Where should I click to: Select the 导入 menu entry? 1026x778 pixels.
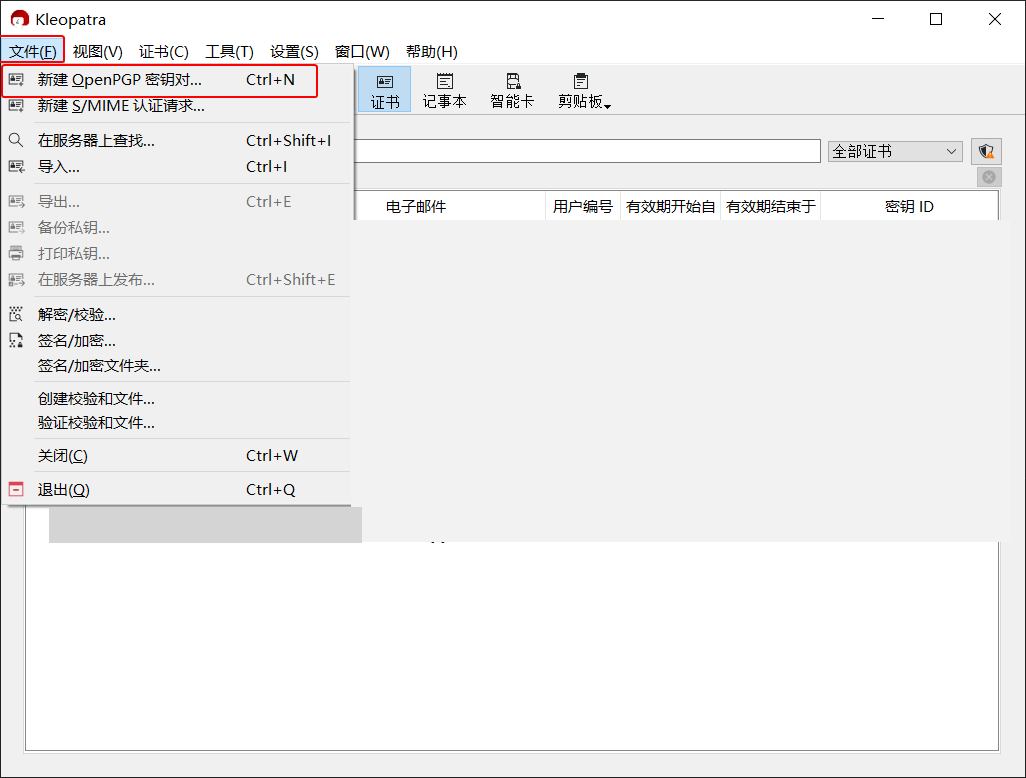[x=177, y=167]
